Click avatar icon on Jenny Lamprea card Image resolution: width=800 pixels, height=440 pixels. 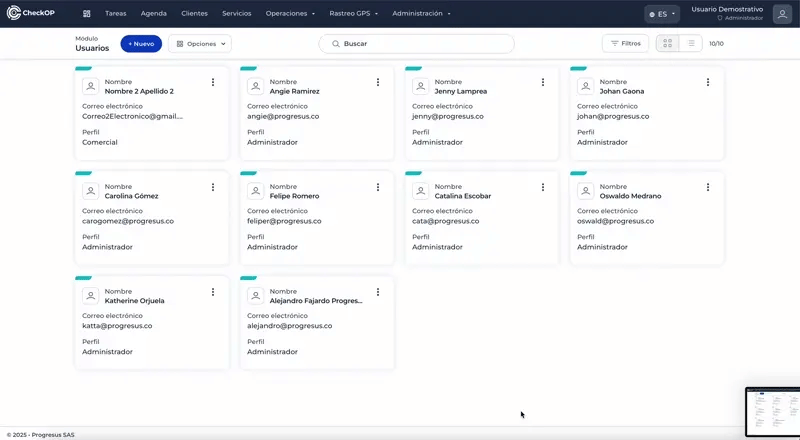click(420, 86)
